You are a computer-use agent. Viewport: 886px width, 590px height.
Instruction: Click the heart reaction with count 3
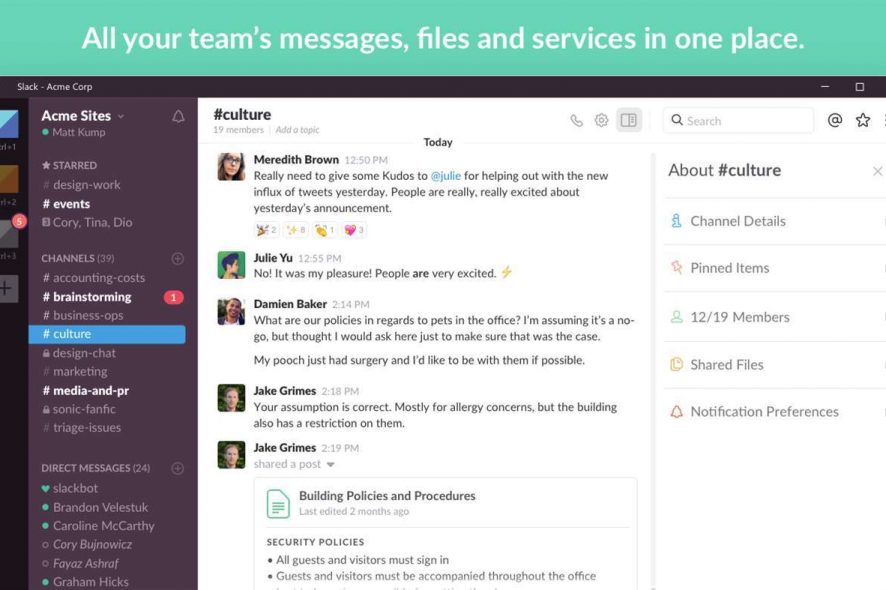click(354, 230)
